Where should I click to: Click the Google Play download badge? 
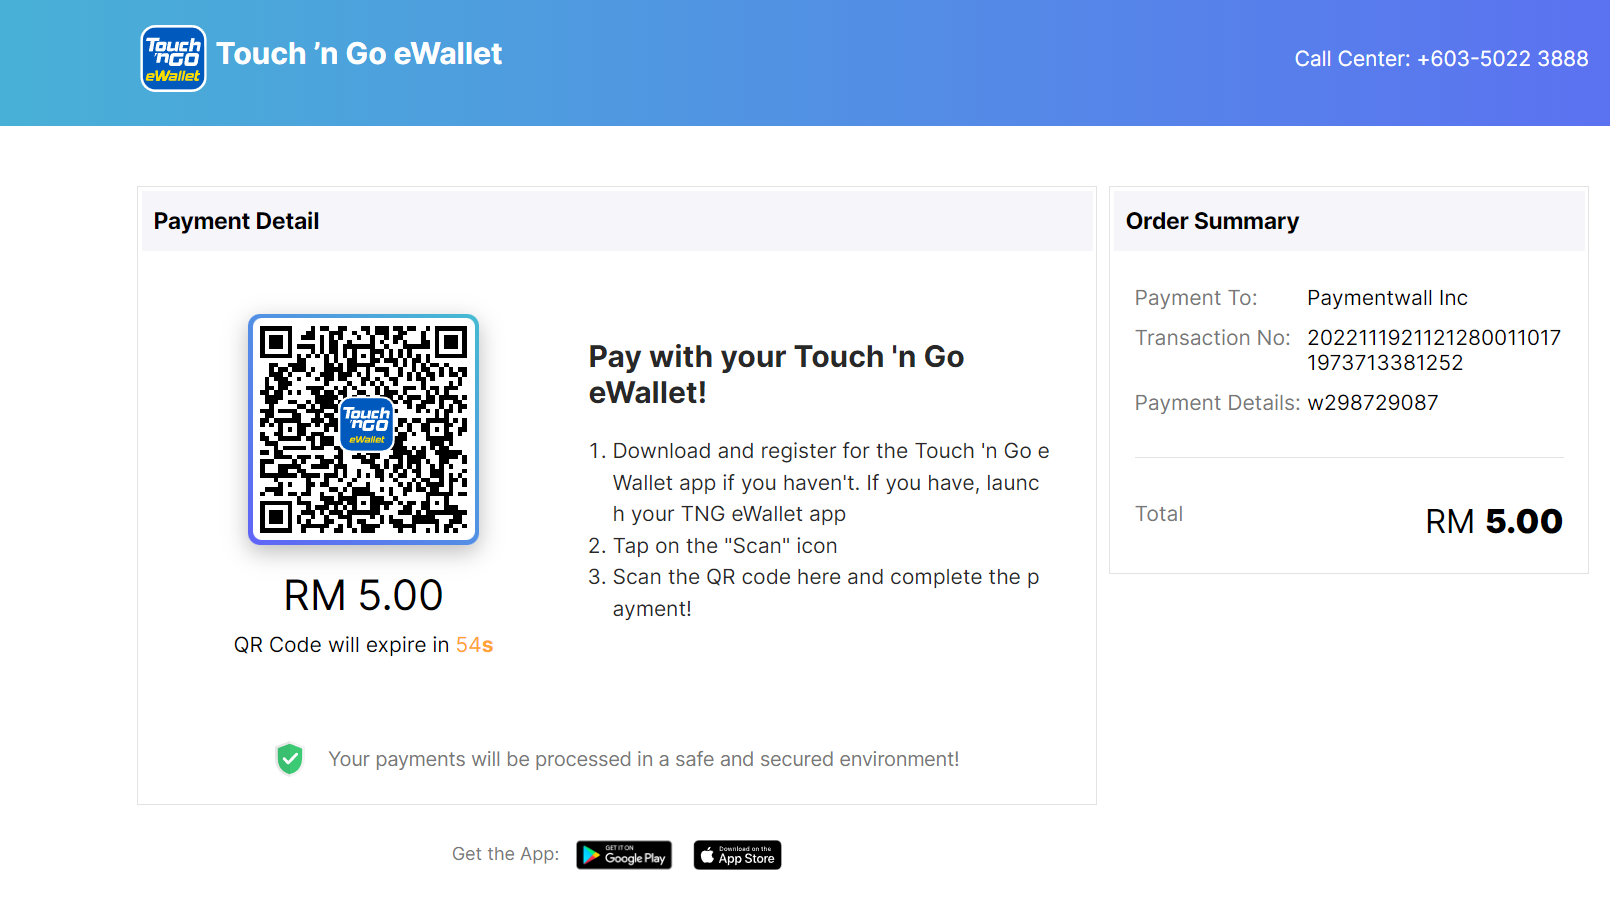tap(623, 855)
